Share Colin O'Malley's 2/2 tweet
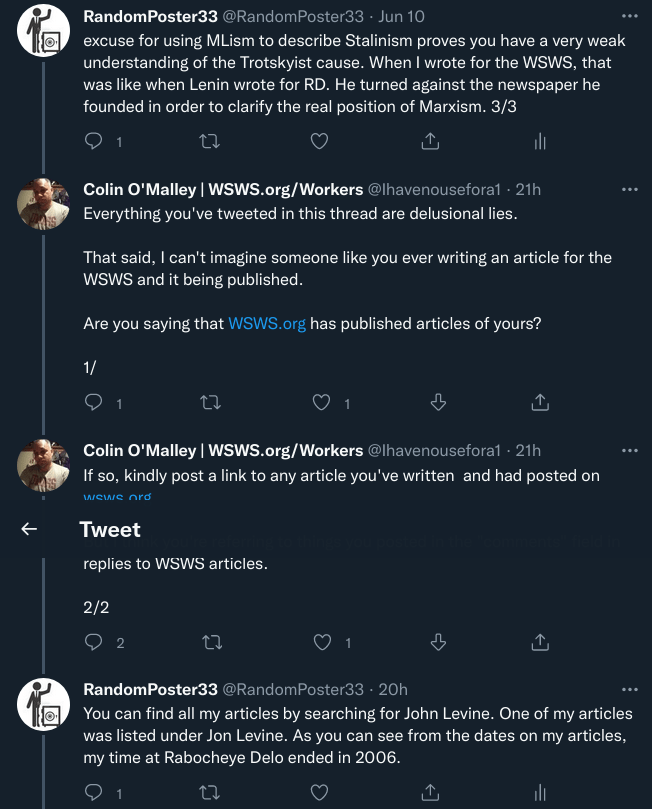652x809 pixels. tap(540, 642)
